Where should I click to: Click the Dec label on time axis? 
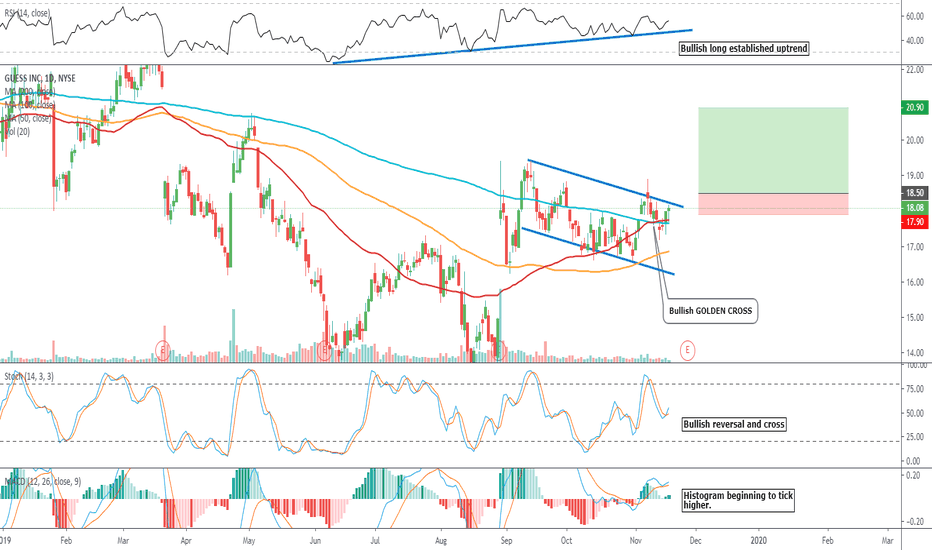pos(695,540)
